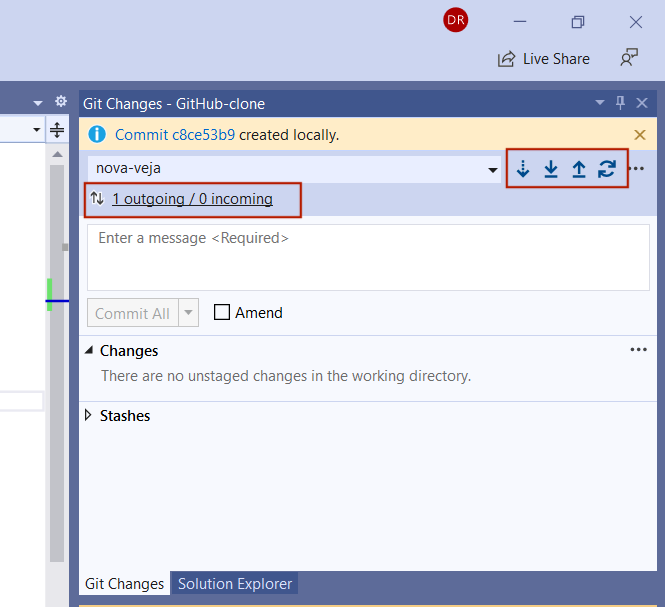Open the 1 outgoing / 0 incoming link

(x=192, y=199)
